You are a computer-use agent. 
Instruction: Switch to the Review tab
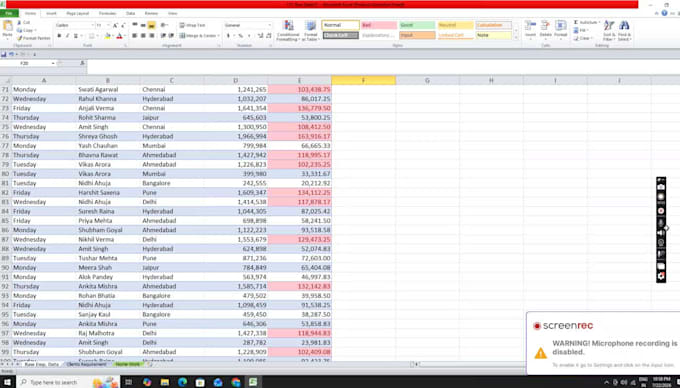[x=151, y=13]
